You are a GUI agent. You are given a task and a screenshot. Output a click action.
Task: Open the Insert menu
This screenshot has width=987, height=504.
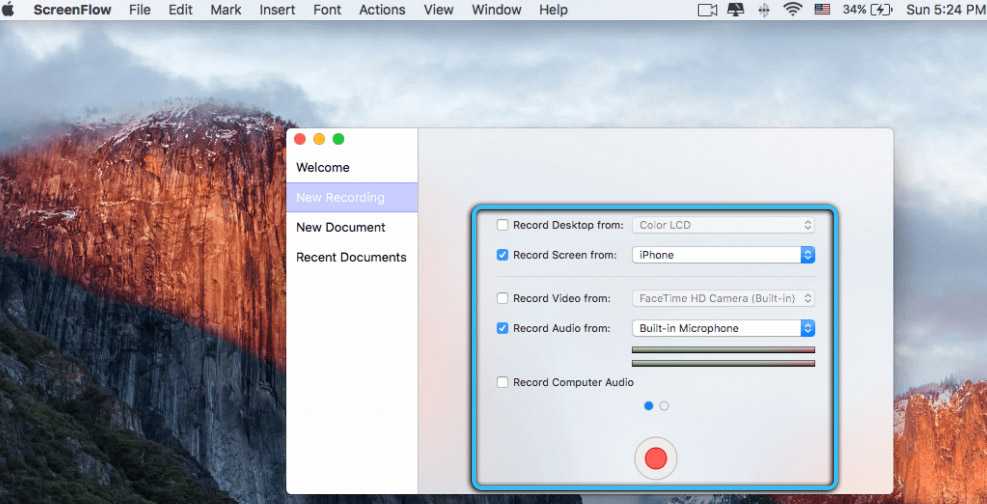click(277, 10)
